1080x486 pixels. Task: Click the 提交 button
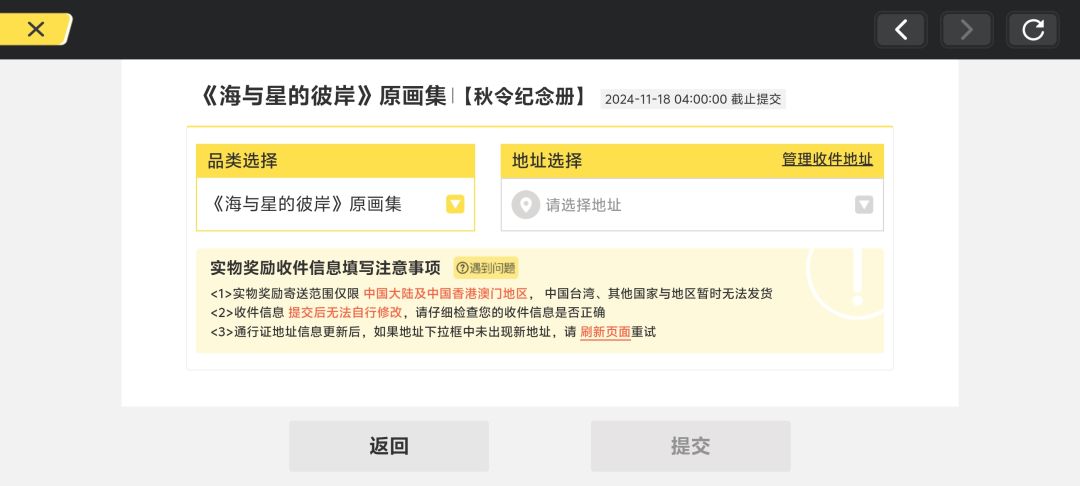(691, 446)
